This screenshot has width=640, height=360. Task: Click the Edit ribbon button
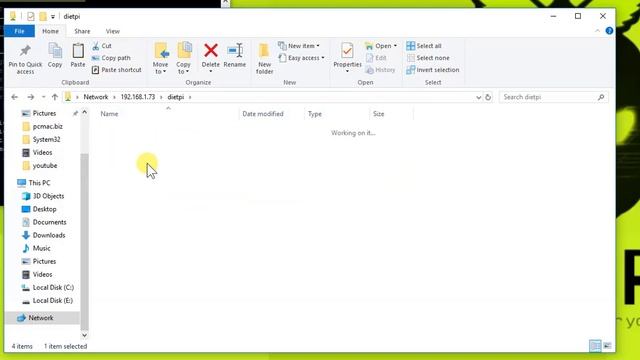tap(376, 58)
